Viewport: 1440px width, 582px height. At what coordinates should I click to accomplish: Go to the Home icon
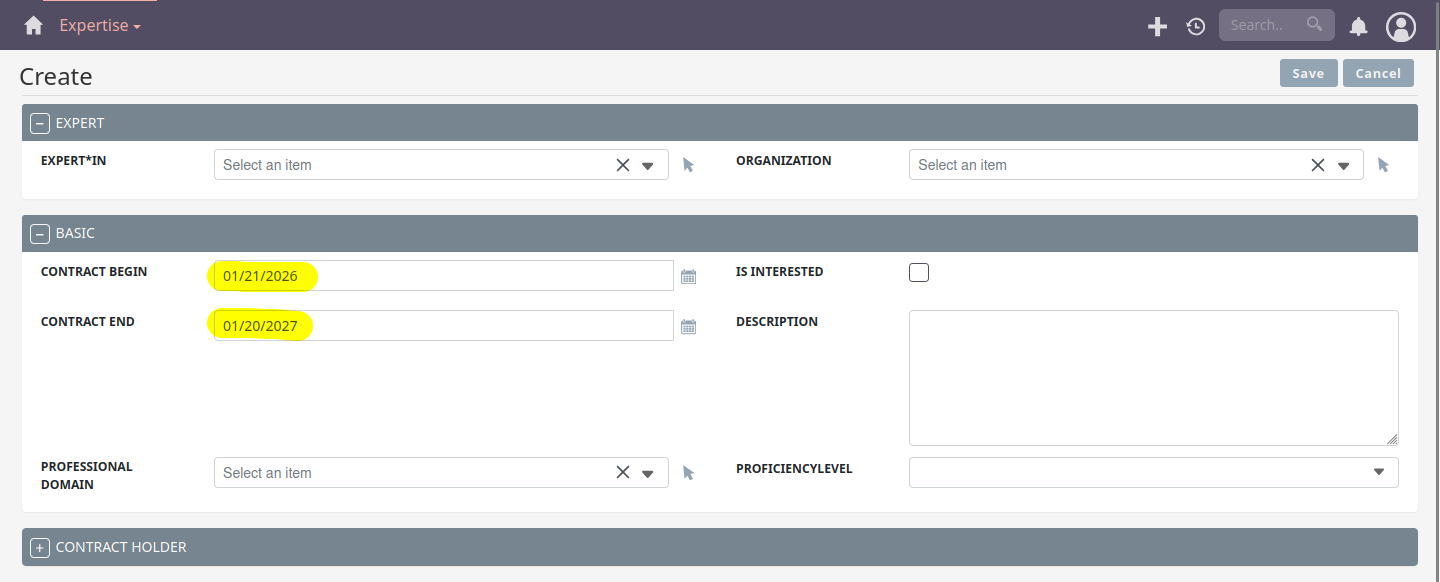(34, 26)
